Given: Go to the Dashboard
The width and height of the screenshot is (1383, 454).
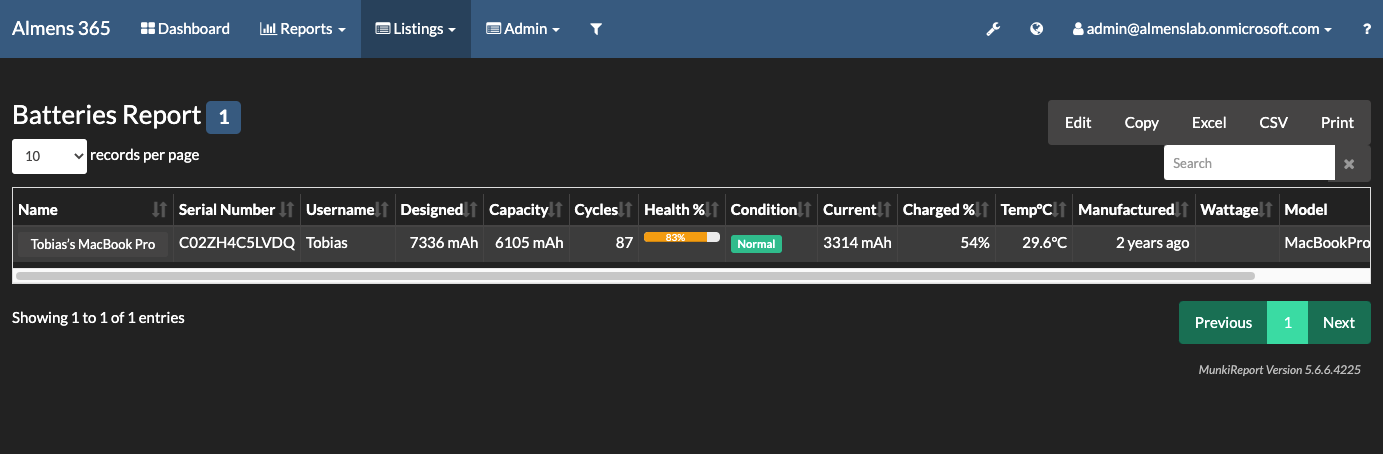Looking at the screenshot, I should pyautogui.click(x=186, y=29).
